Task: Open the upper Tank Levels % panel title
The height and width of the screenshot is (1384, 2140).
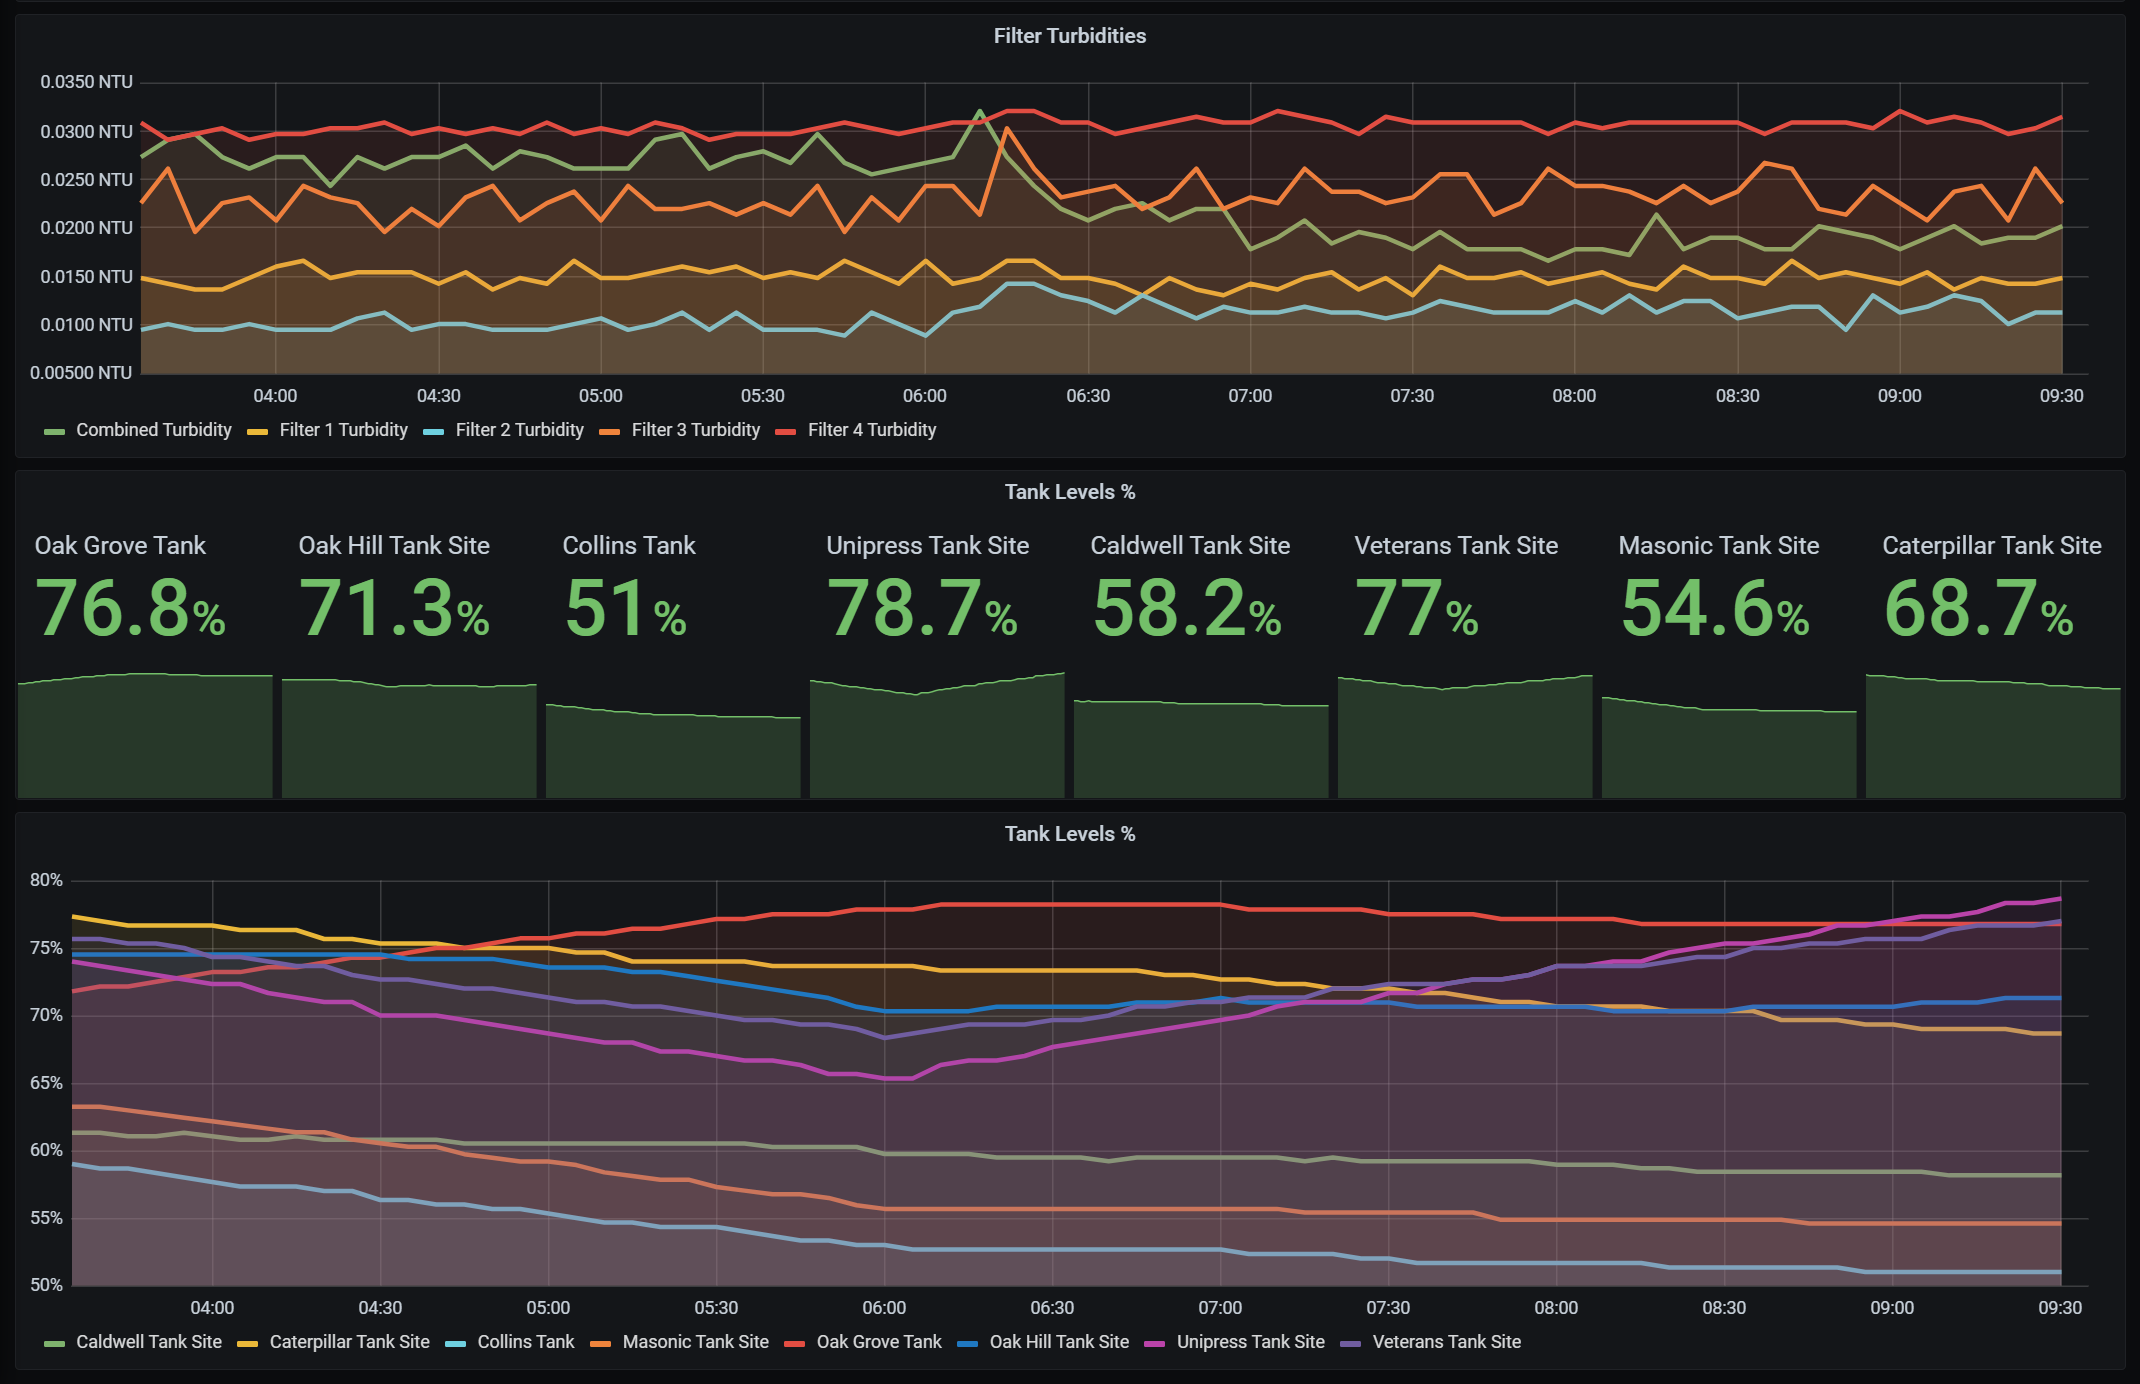Action: 1069,492
